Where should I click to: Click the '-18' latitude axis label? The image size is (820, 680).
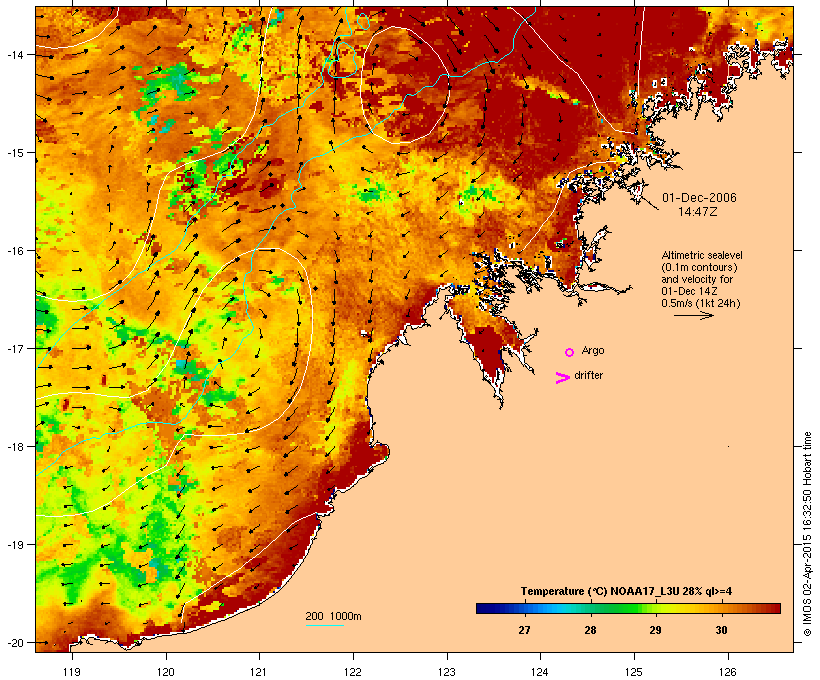pos(14,447)
